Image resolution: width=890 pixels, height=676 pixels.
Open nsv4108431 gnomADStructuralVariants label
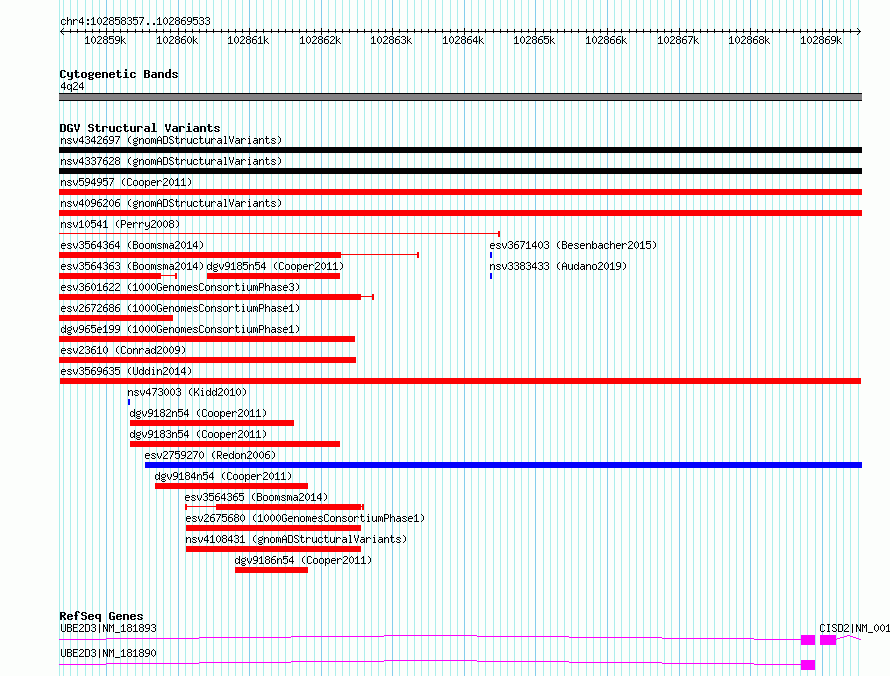[x=296, y=539]
